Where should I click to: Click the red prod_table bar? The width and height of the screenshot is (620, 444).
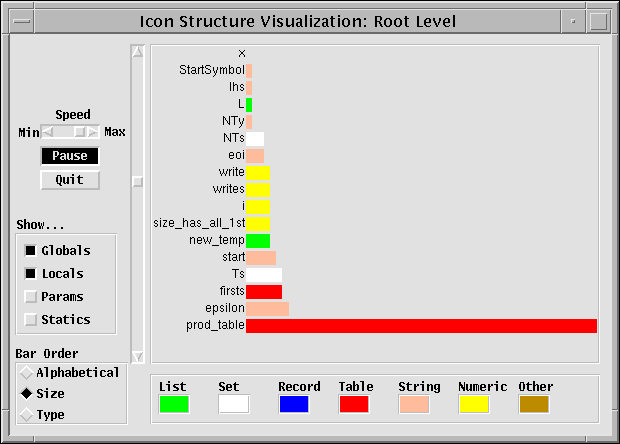420,326
